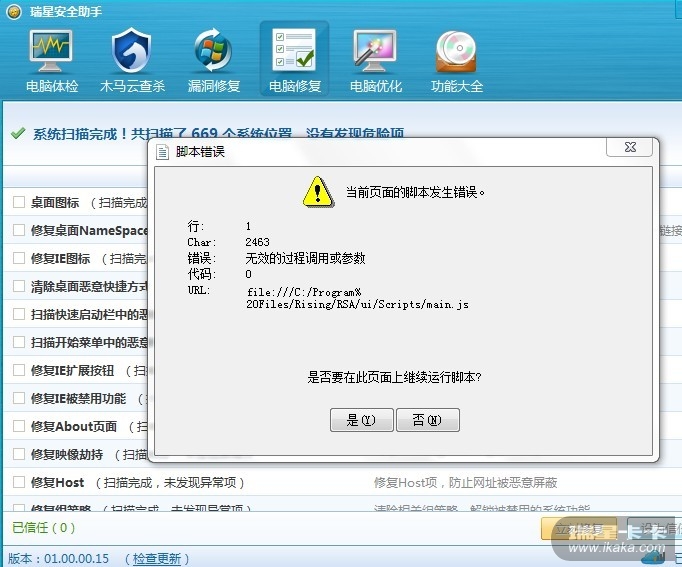Click the 电脑优化 tab label
Viewport: 682px width, 567px height.
376,86
